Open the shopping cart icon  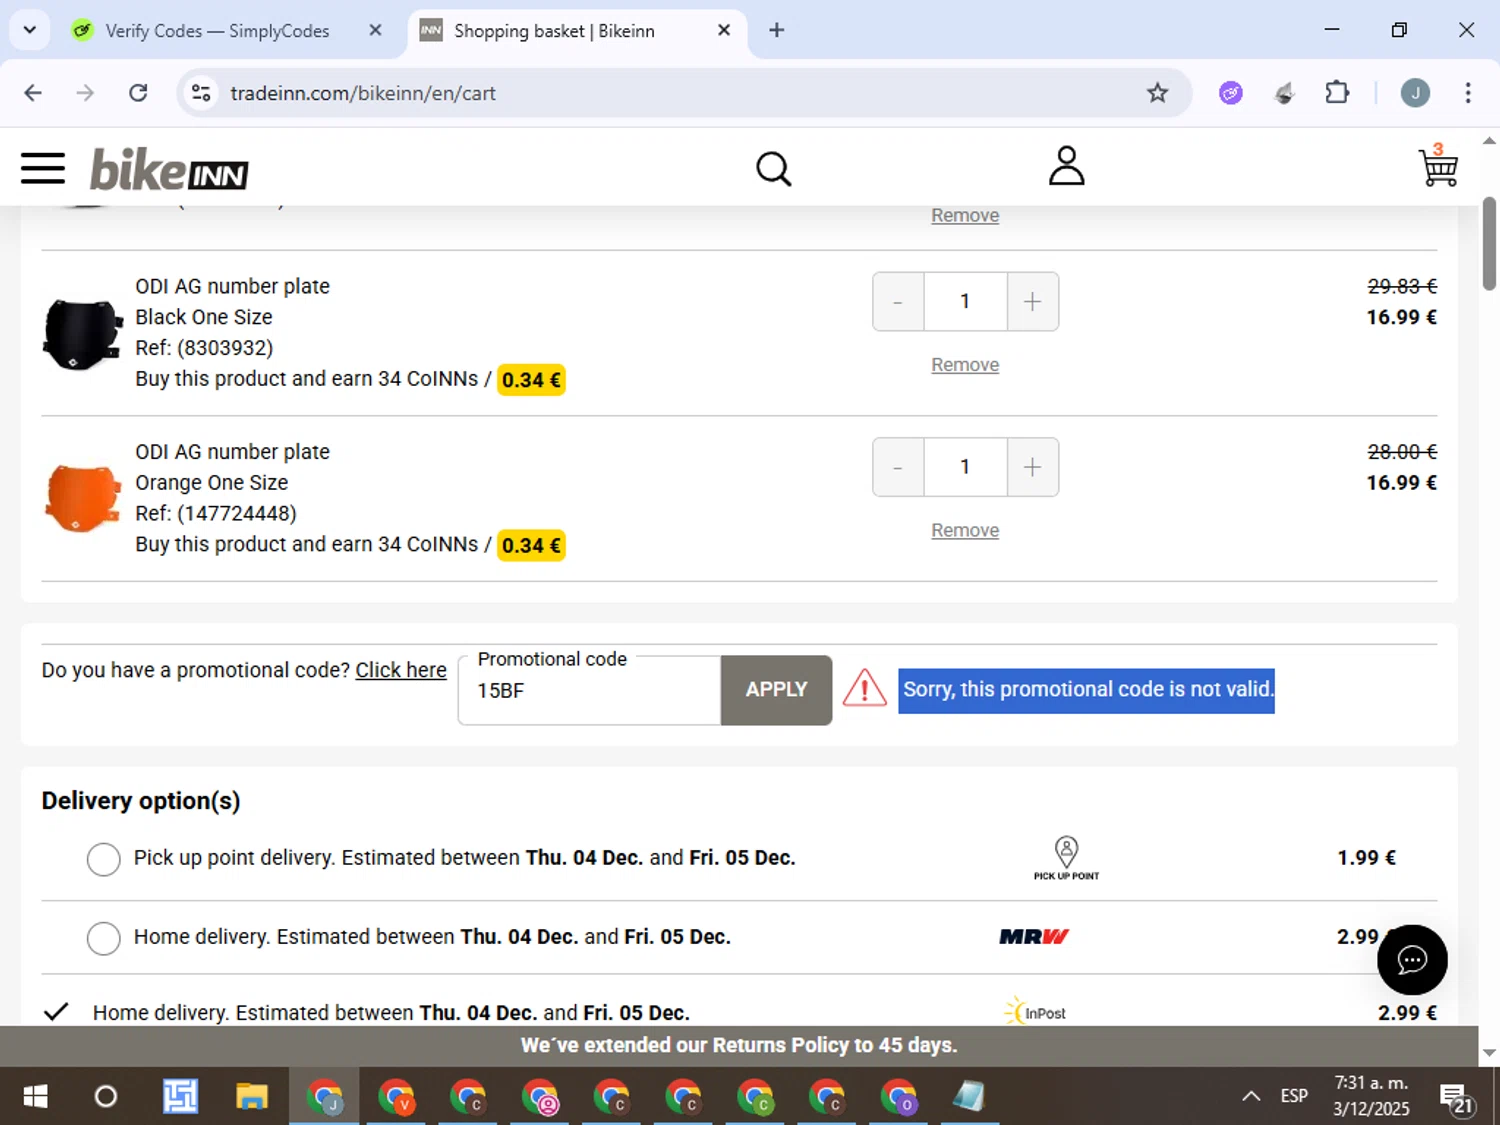tap(1438, 166)
